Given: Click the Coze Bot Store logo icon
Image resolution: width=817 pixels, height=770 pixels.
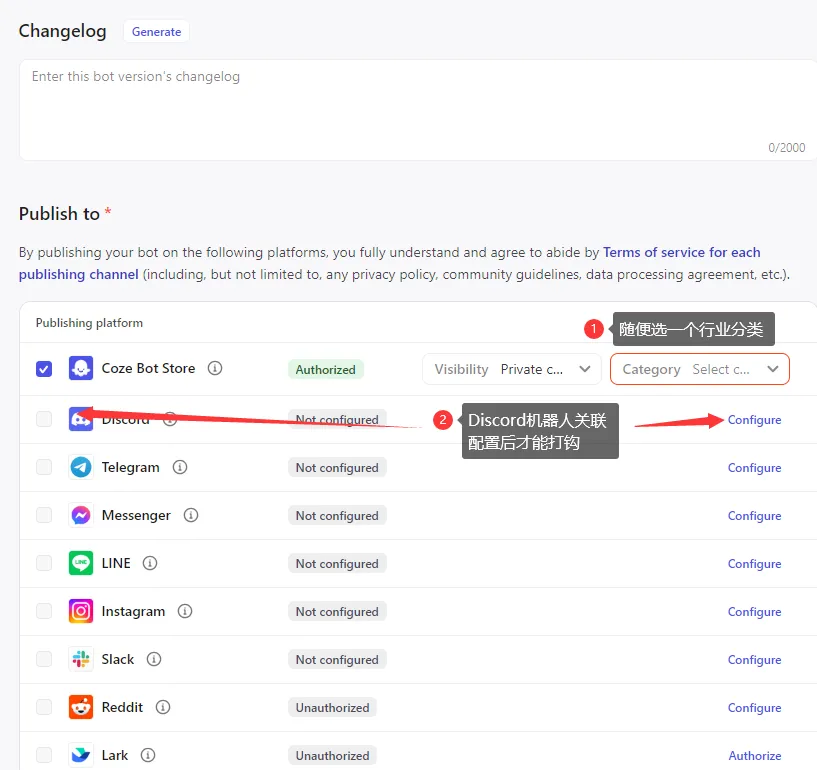Looking at the screenshot, I should pyautogui.click(x=81, y=368).
